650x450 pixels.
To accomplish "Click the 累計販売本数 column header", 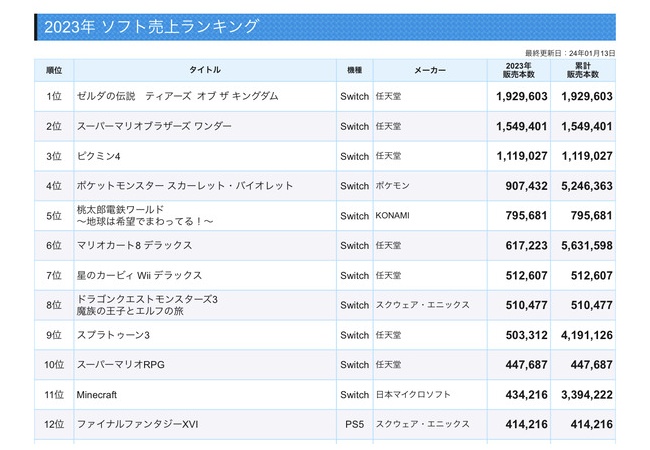I will (x=583, y=70).
